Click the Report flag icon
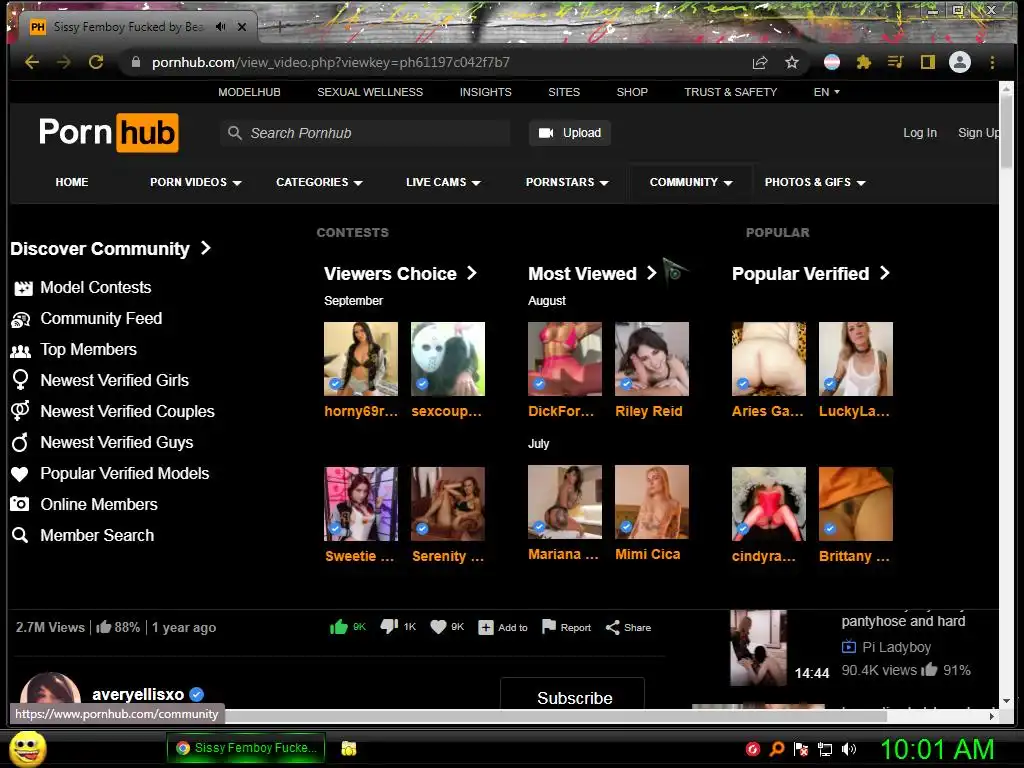Viewport: 1024px width, 768px height. (549, 627)
